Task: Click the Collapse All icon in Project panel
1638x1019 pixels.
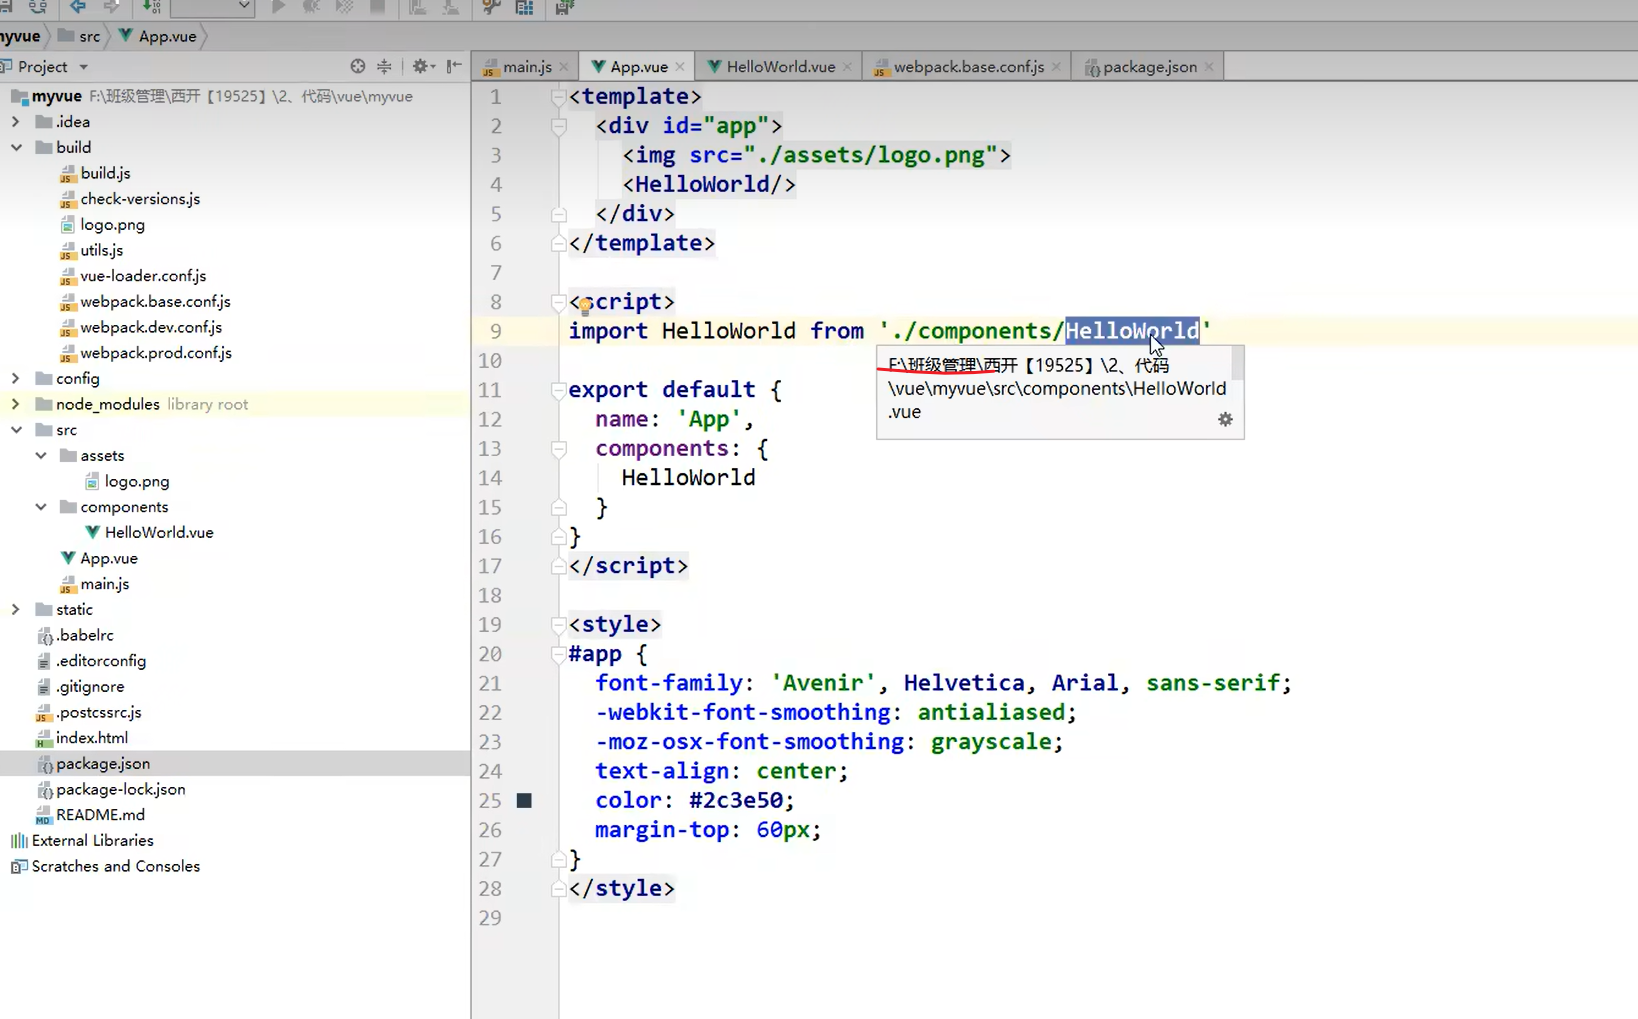Action: tap(384, 66)
